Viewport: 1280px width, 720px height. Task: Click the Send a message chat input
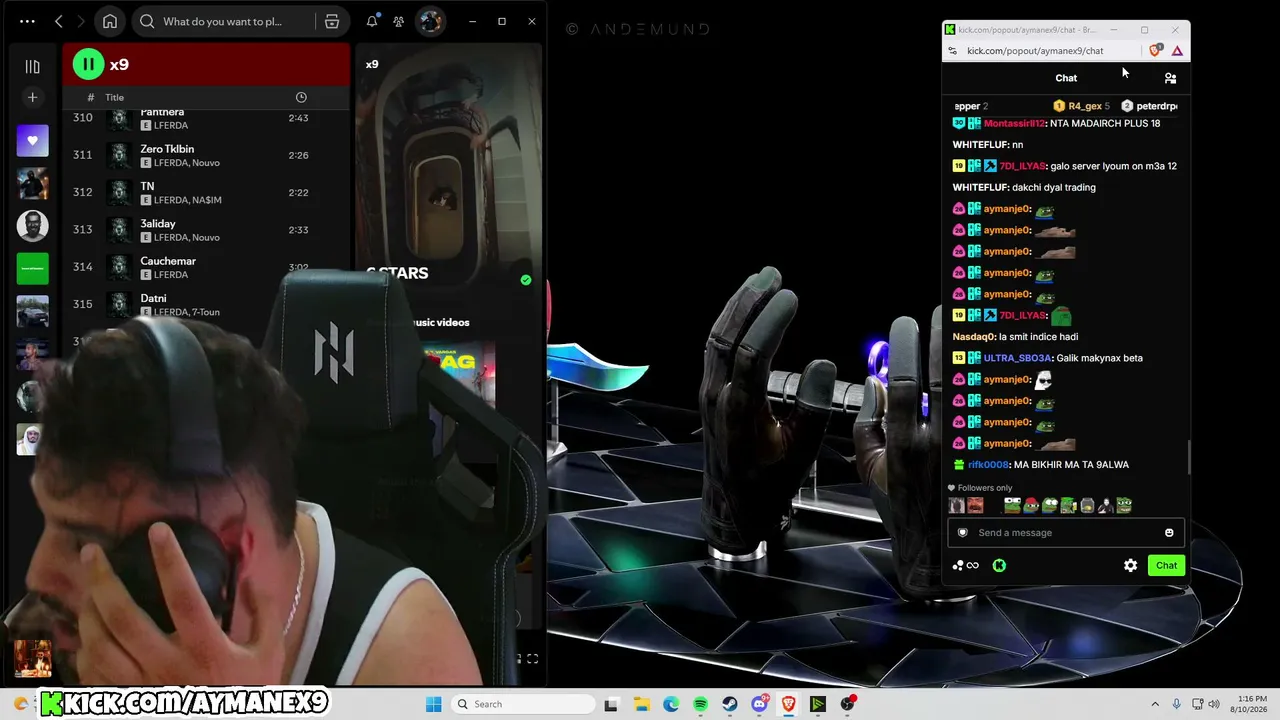click(1066, 533)
